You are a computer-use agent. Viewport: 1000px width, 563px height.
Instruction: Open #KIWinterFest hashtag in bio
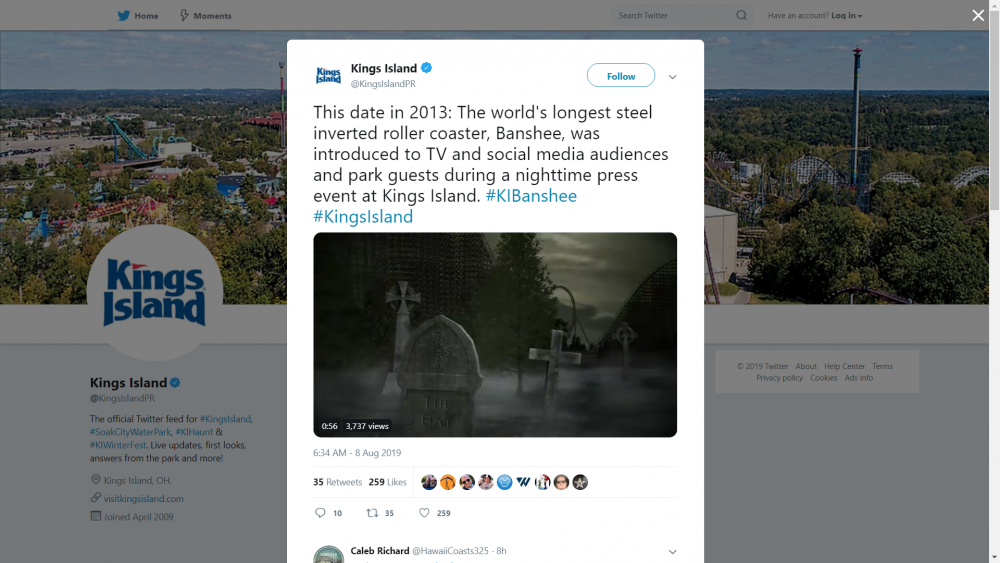point(118,445)
